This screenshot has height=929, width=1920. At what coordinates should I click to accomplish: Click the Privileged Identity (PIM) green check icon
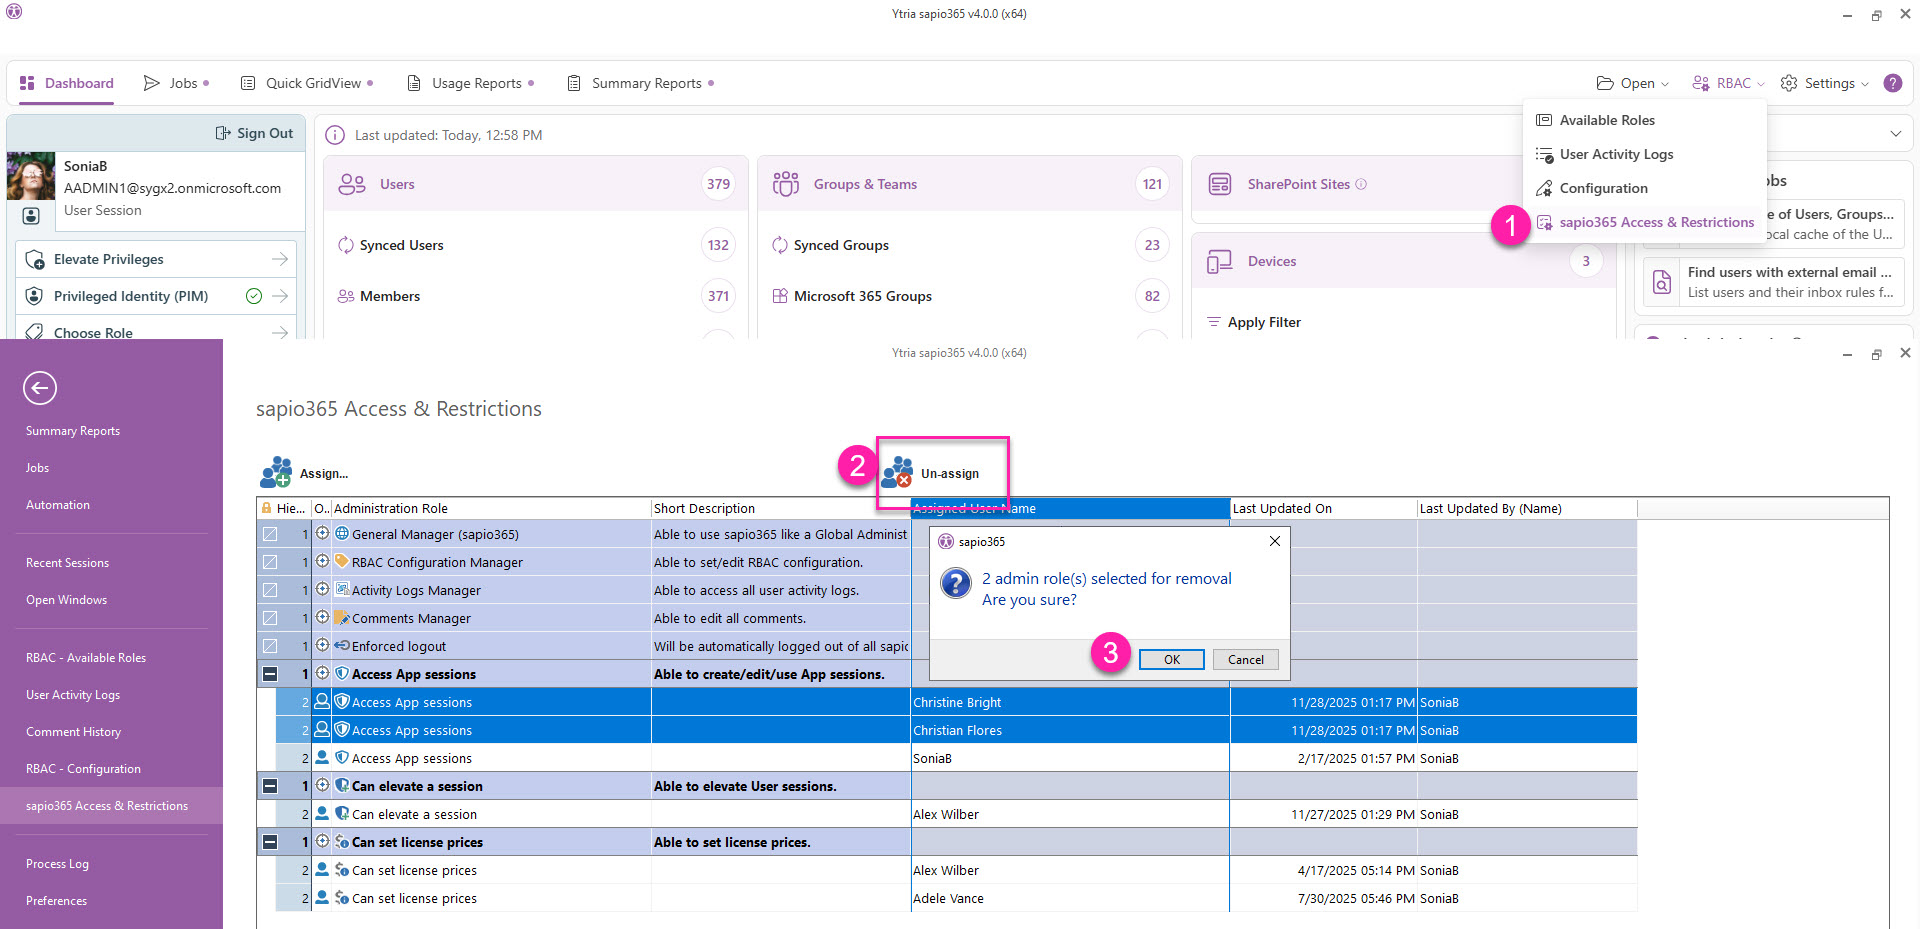253,296
